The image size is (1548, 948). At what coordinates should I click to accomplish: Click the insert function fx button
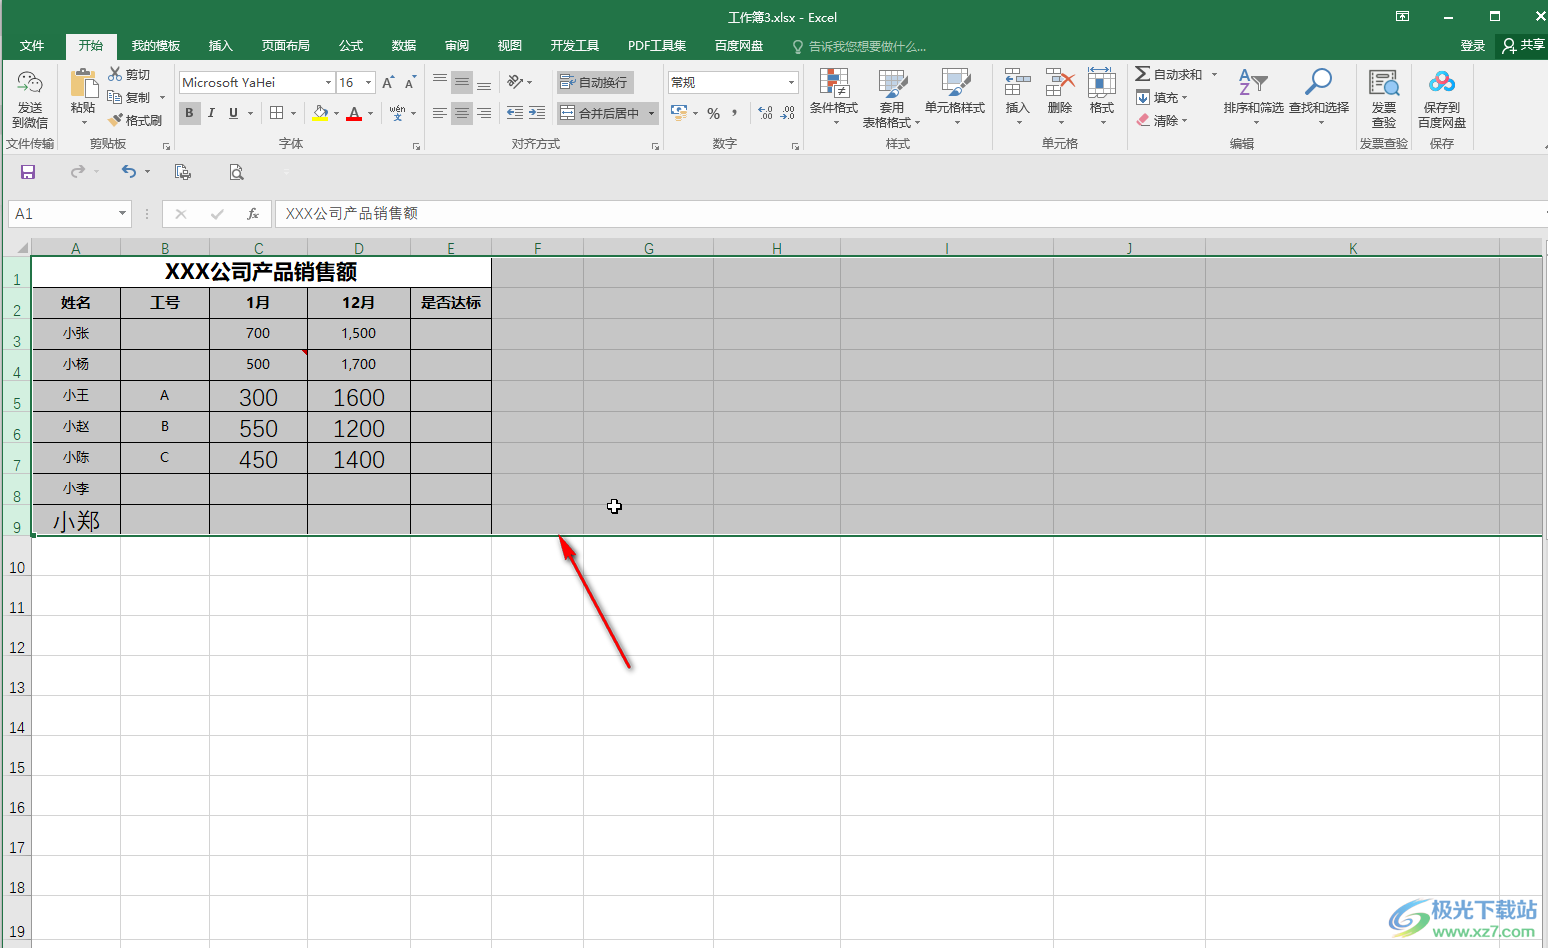253,213
